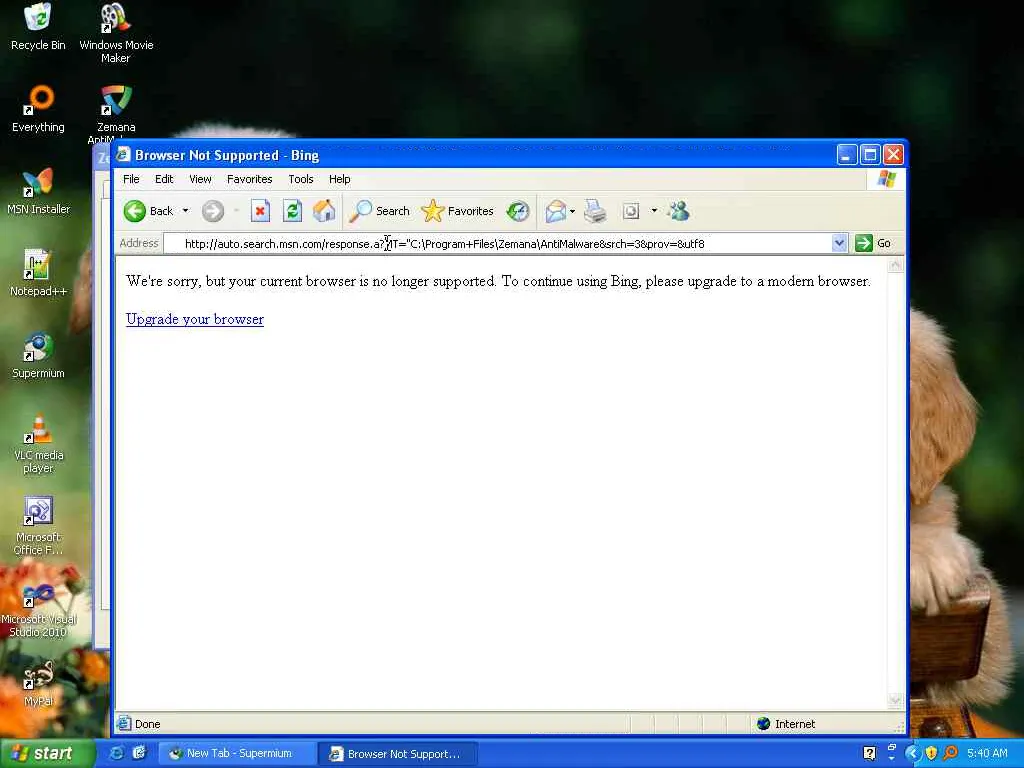Click first Quick Launch icon beside Start
The height and width of the screenshot is (768, 1024).
tap(116, 753)
